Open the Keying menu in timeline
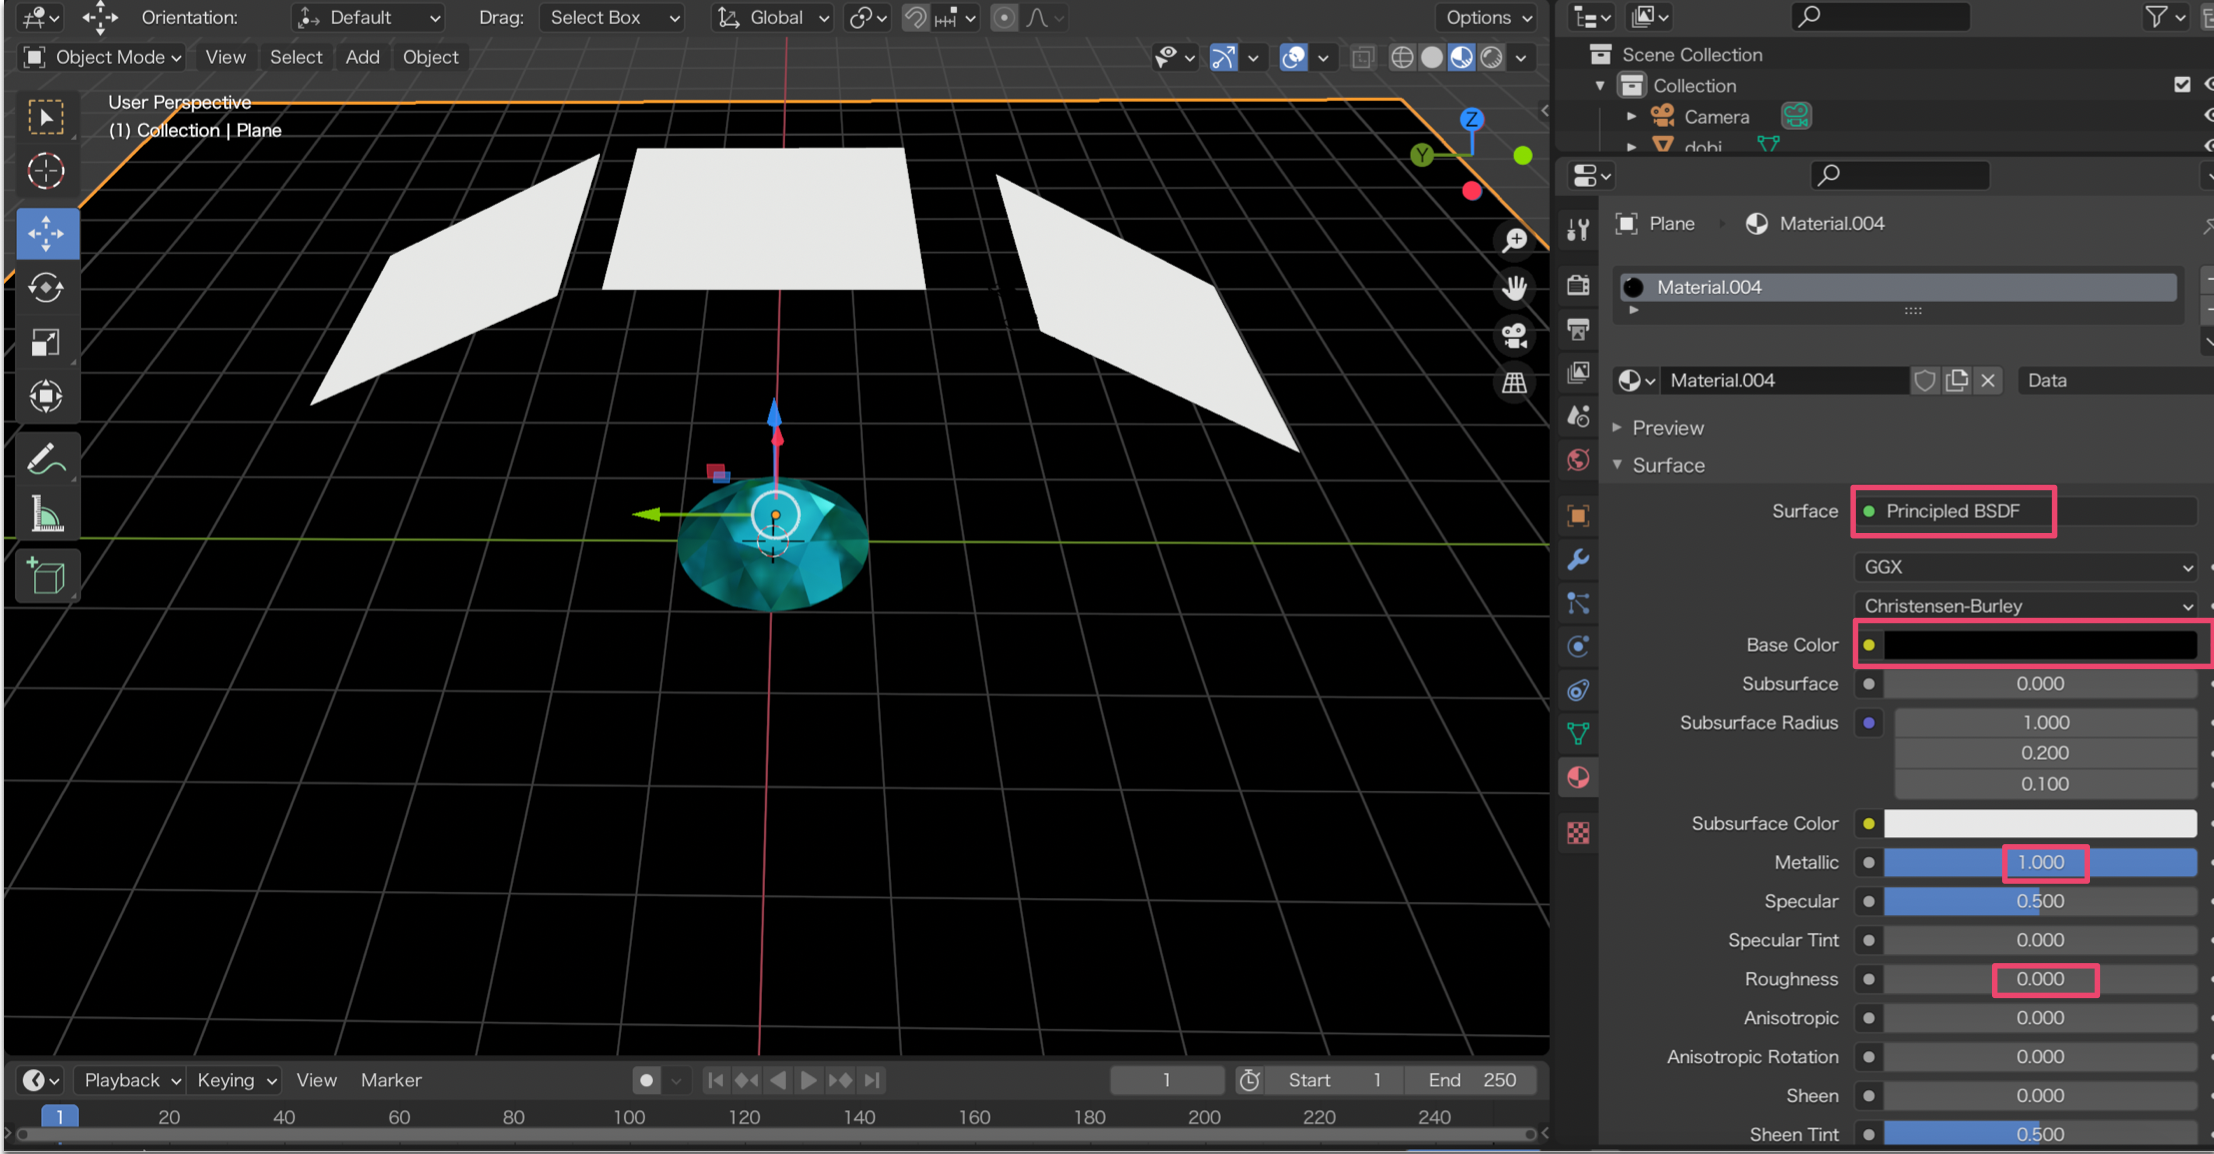 click(236, 1080)
